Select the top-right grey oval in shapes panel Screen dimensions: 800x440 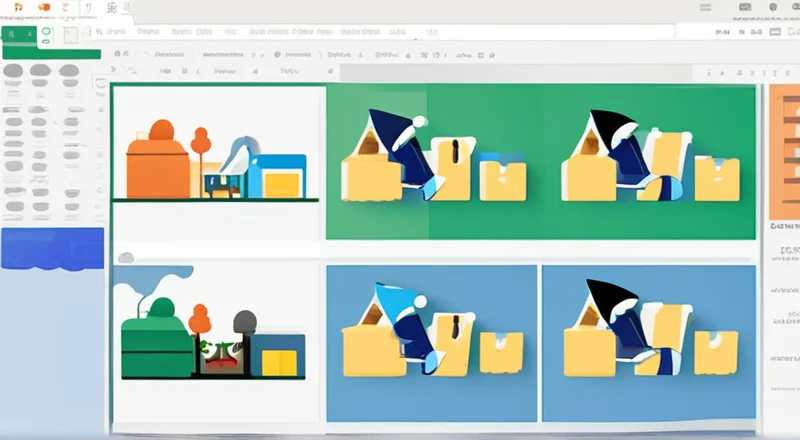69,71
